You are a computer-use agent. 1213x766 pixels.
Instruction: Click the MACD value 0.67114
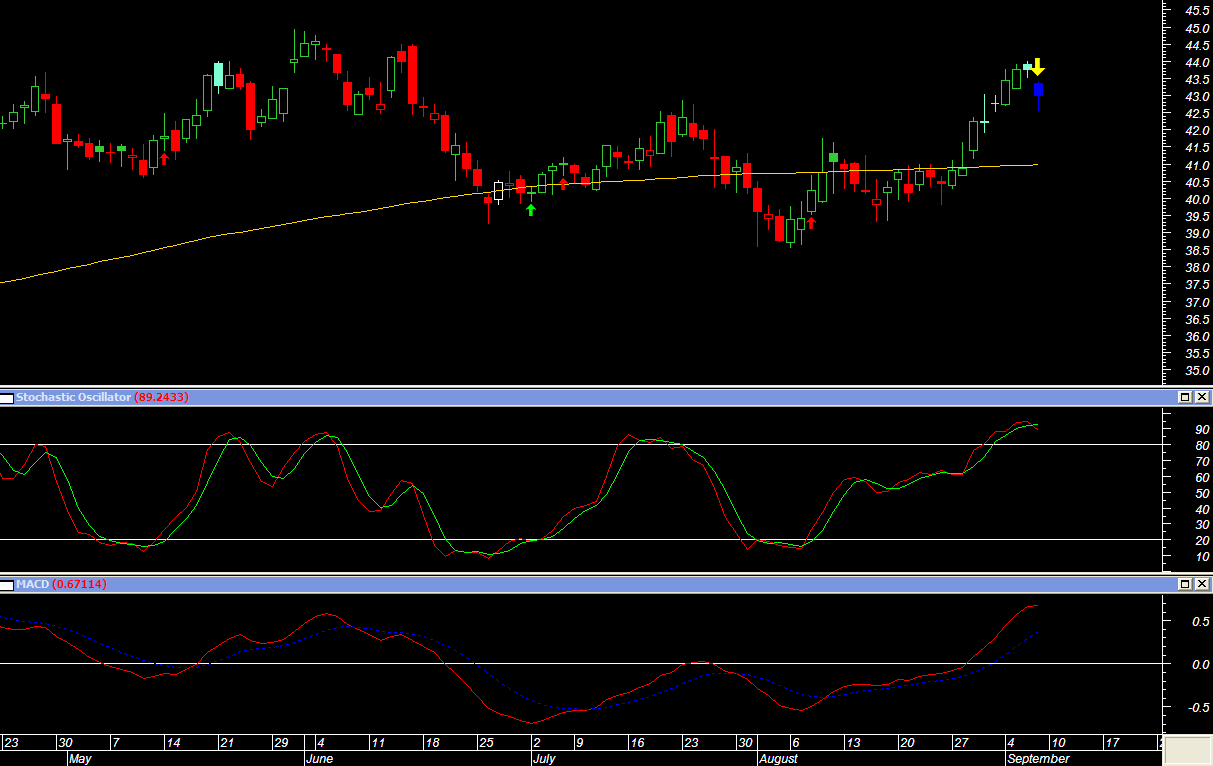(x=79, y=584)
